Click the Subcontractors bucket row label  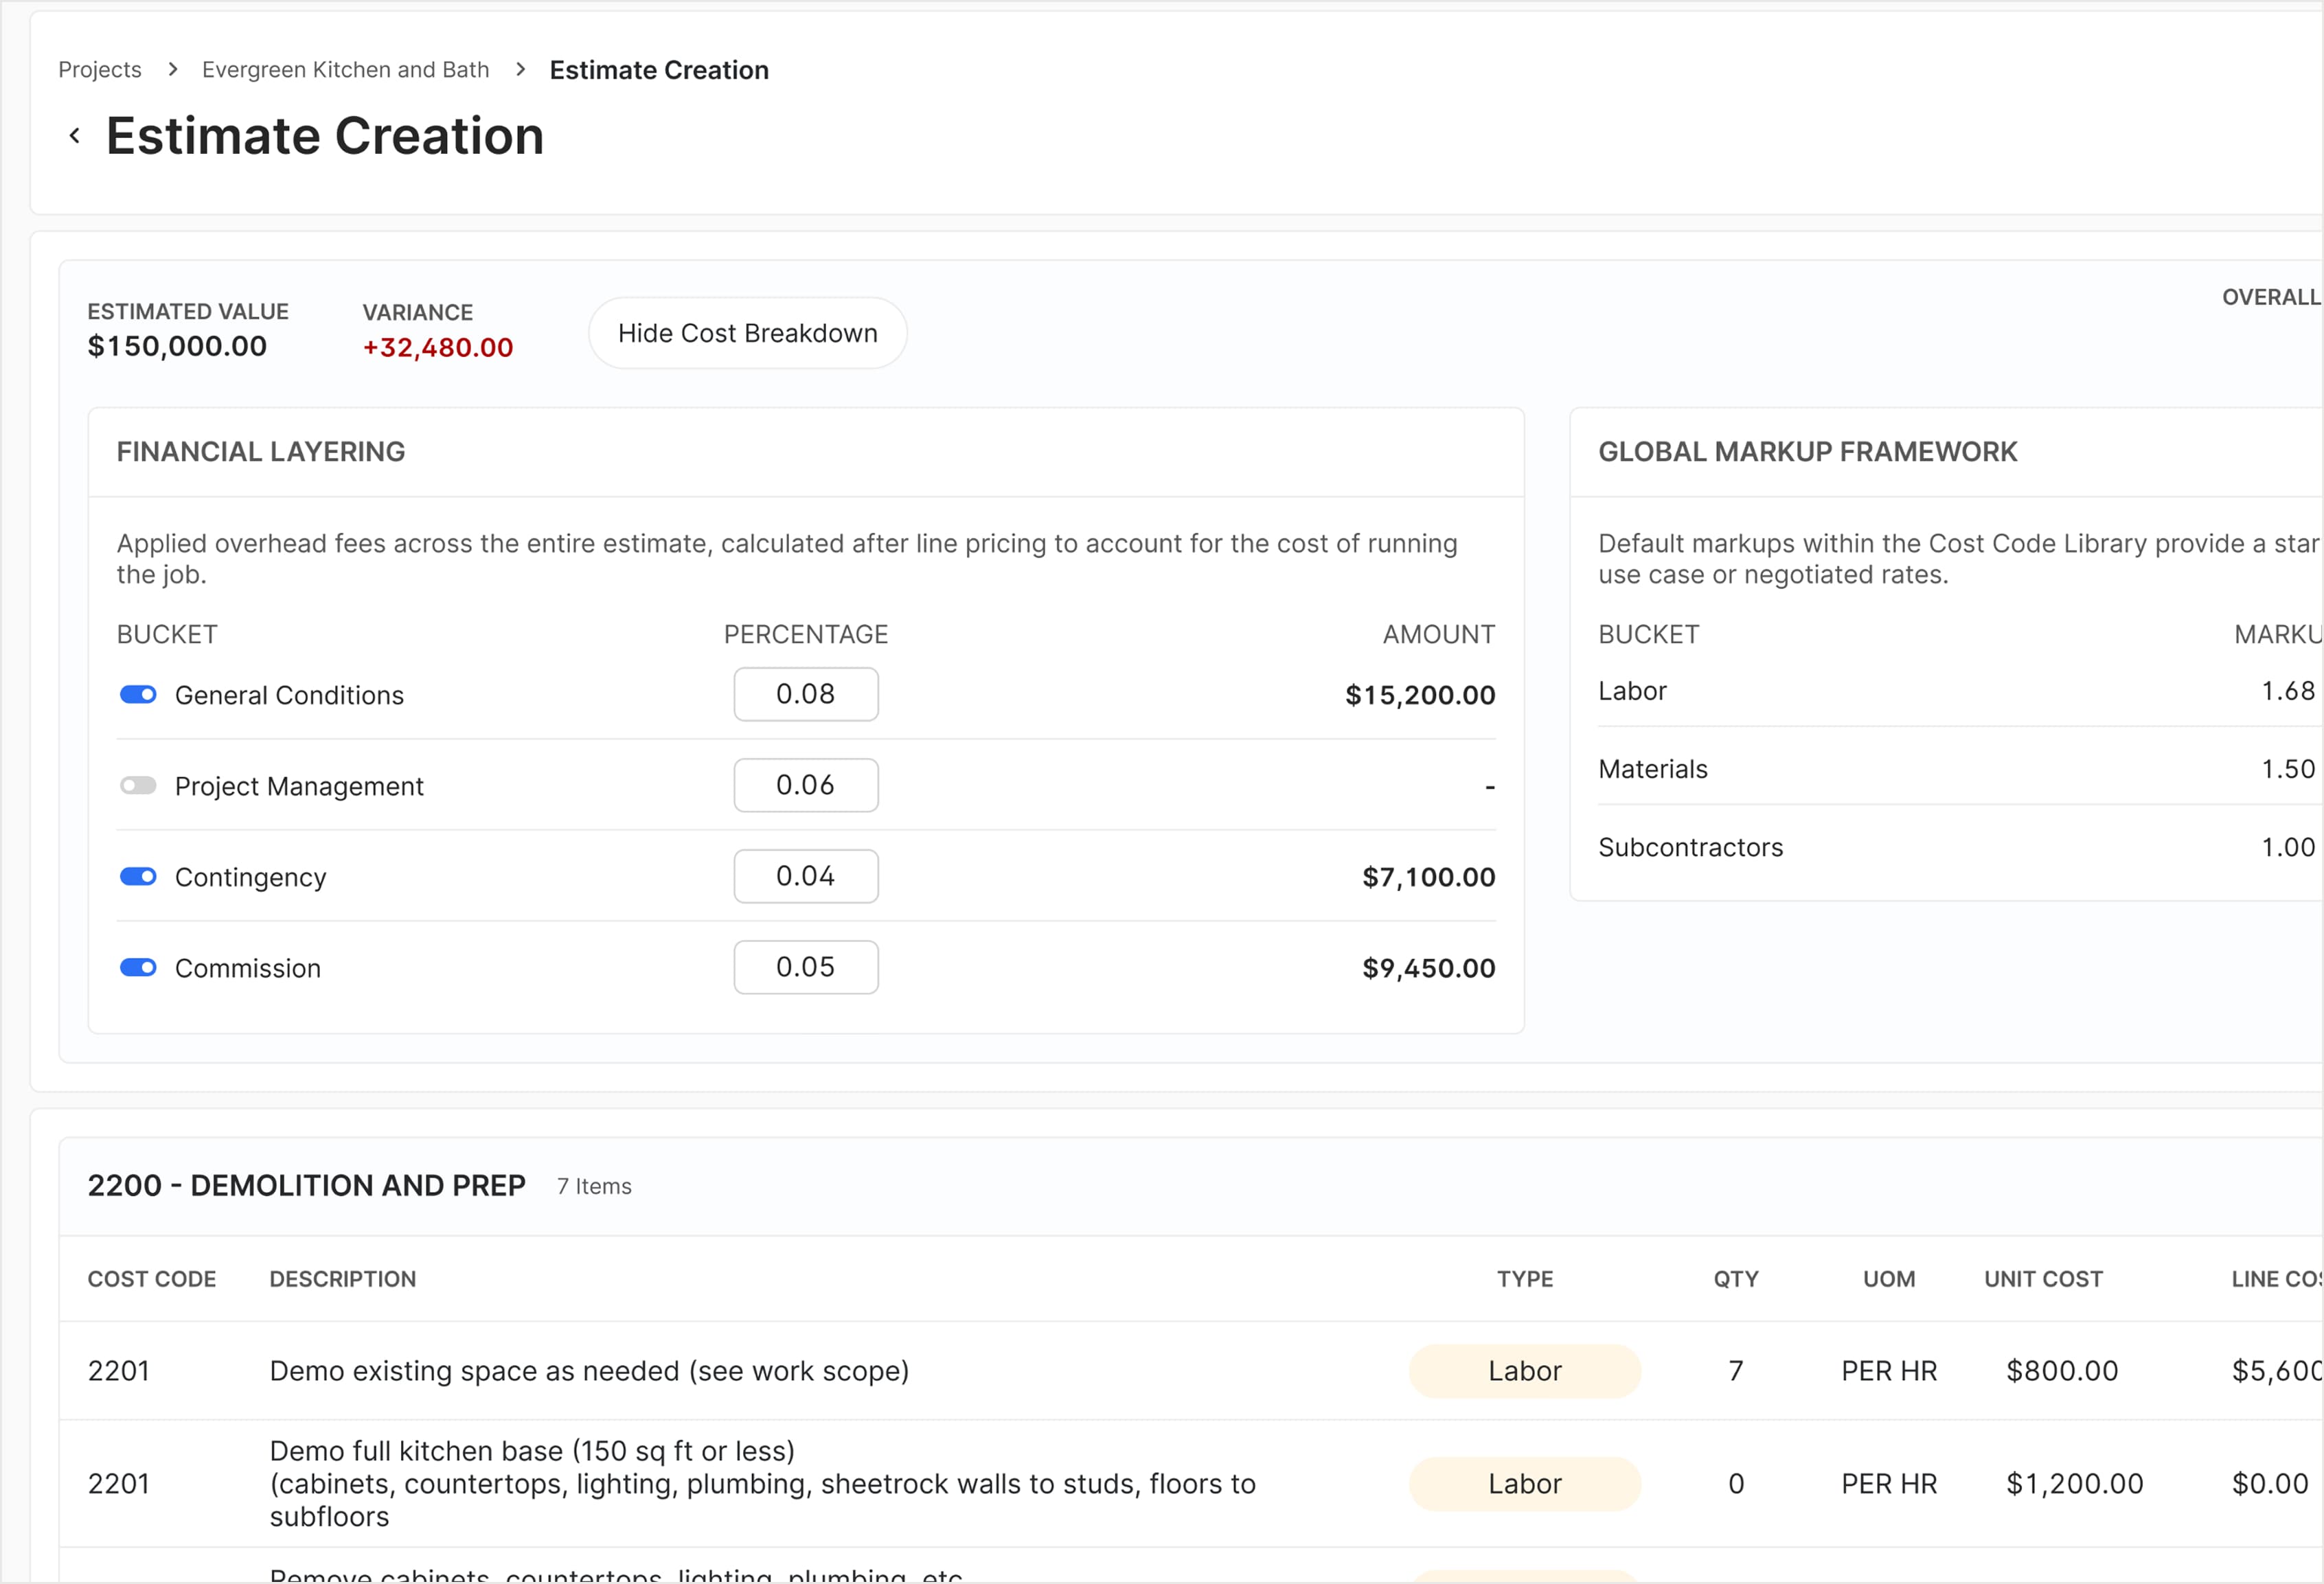point(1690,847)
